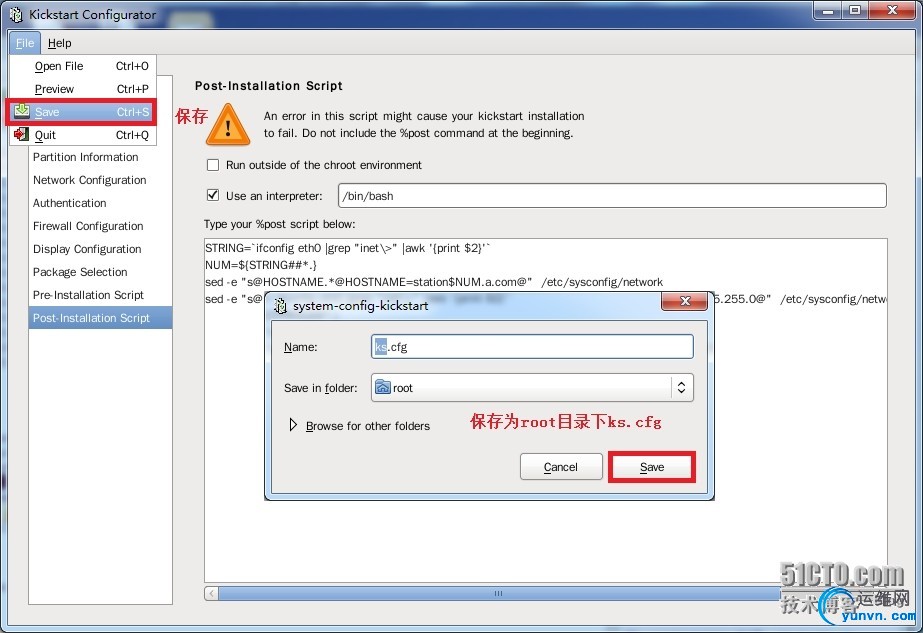Click the Post-Installation Script heading
The width and height of the screenshot is (923, 633).
(x=268, y=86)
